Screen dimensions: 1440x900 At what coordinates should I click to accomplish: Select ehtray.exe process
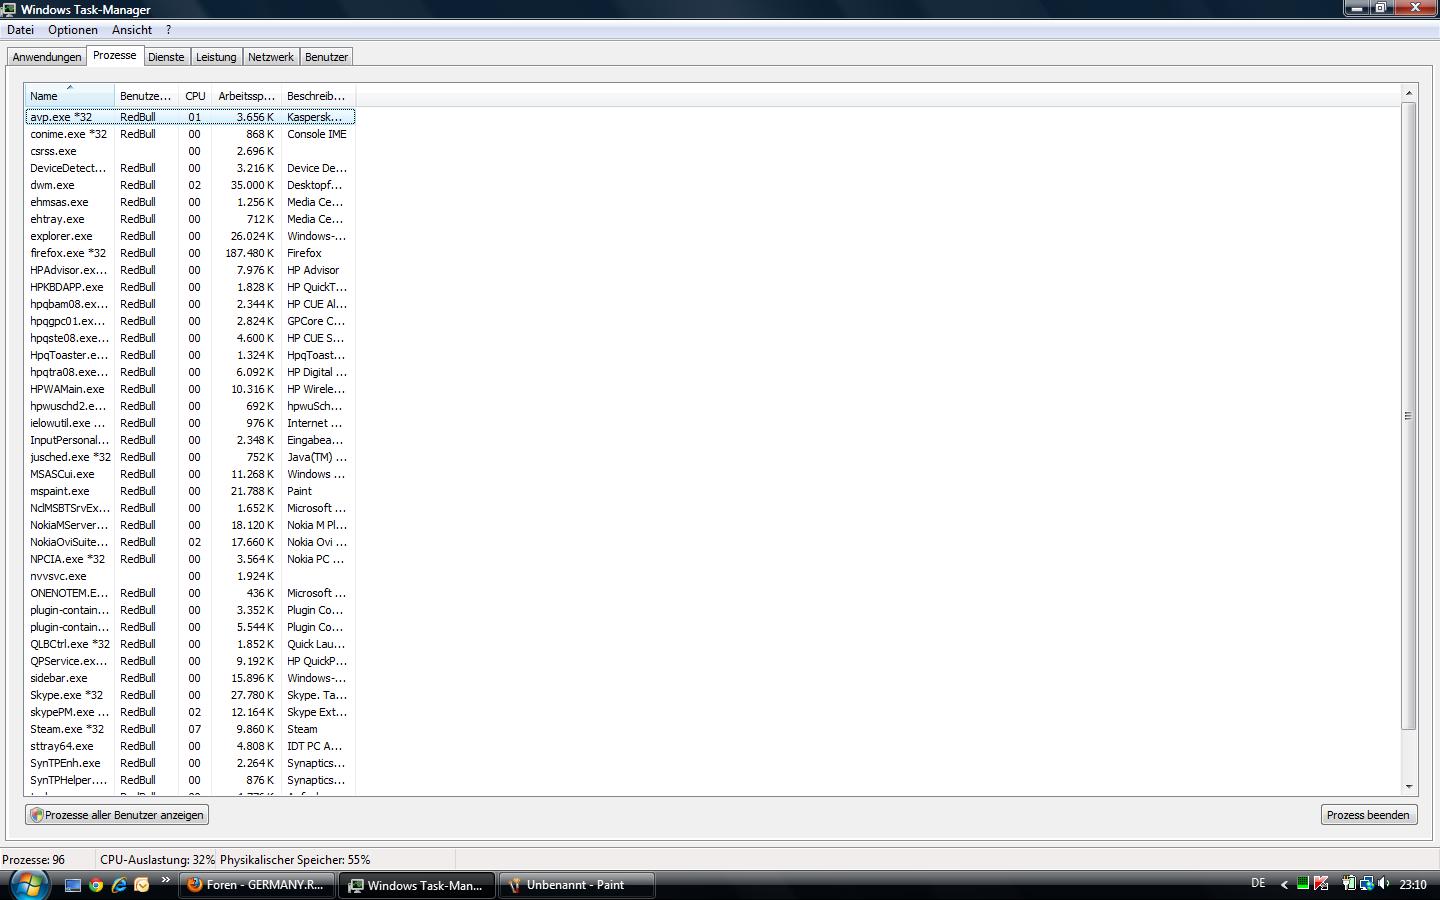pos(190,219)
